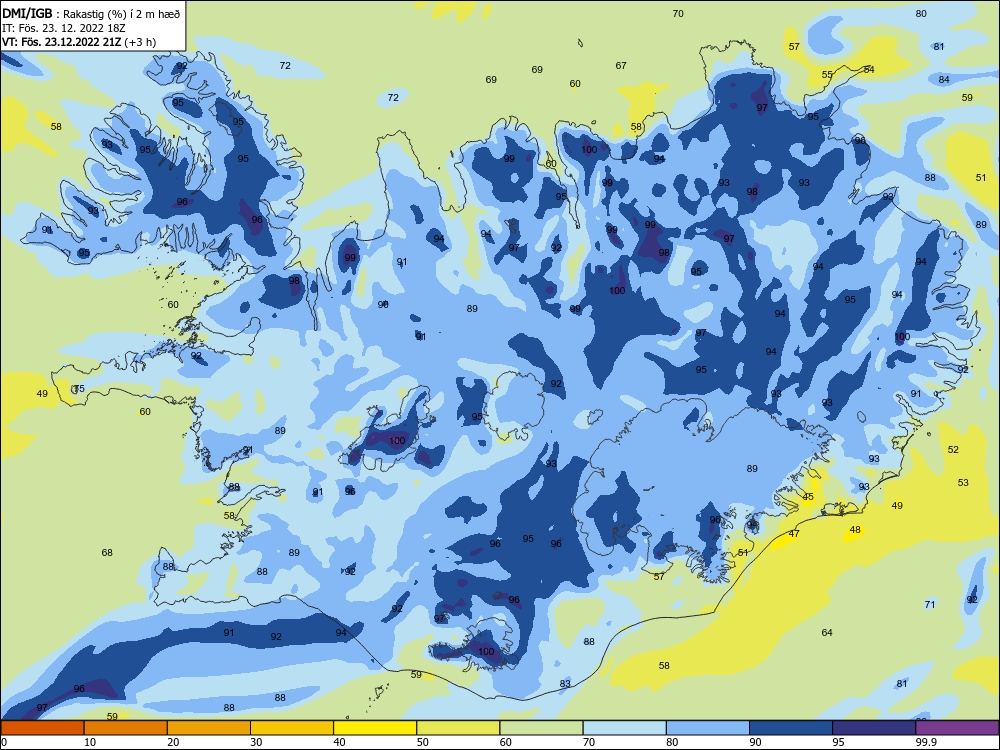Click the purple above-99.9 legend swatch

point(957,728)
